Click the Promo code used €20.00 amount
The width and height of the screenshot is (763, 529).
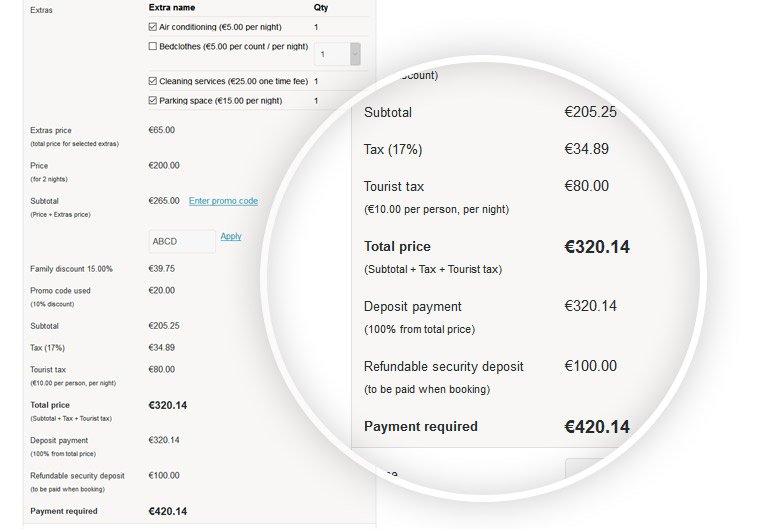(162, 291)
